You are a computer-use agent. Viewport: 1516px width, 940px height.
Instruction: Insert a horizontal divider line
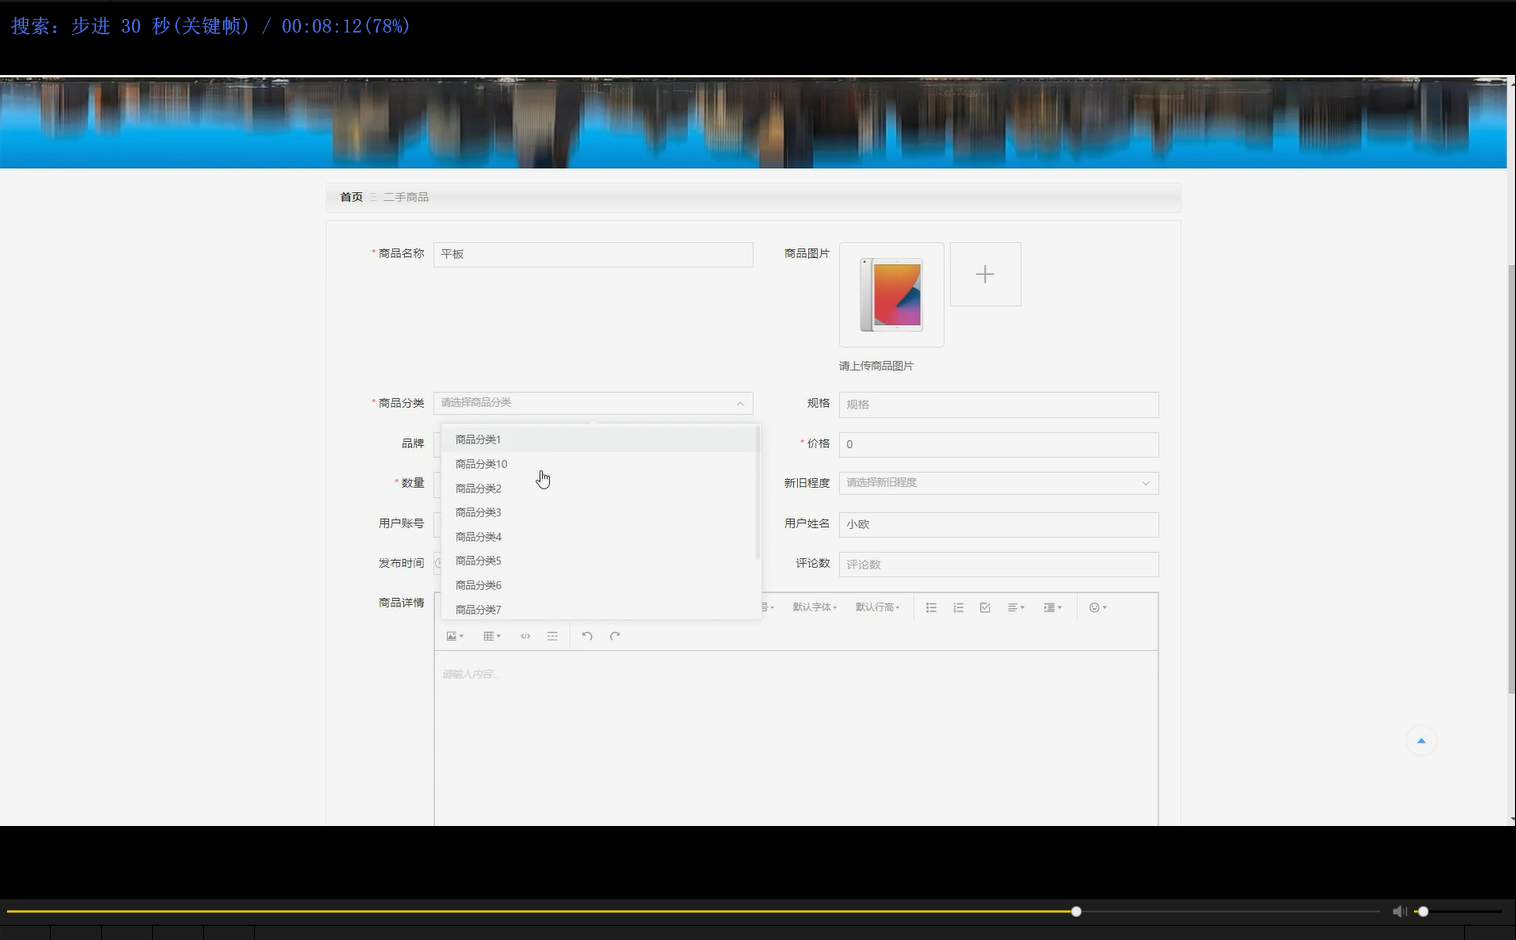pos(552,636)
